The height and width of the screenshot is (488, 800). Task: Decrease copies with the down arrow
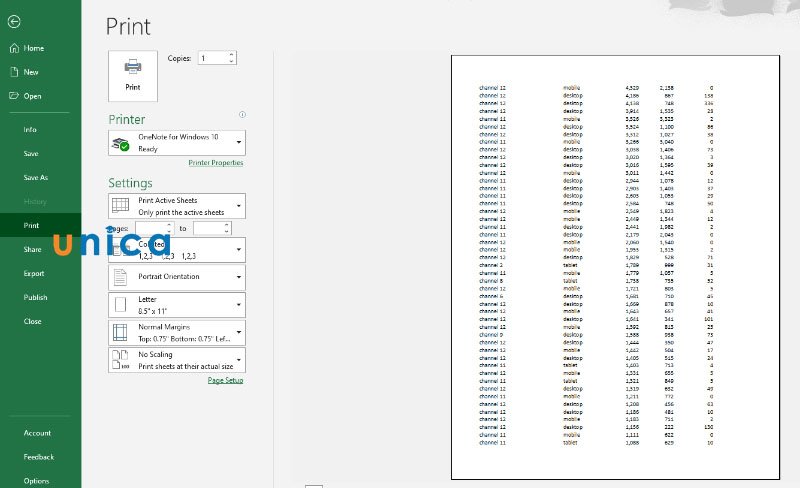pyautogui.click(x=232, y=61)
